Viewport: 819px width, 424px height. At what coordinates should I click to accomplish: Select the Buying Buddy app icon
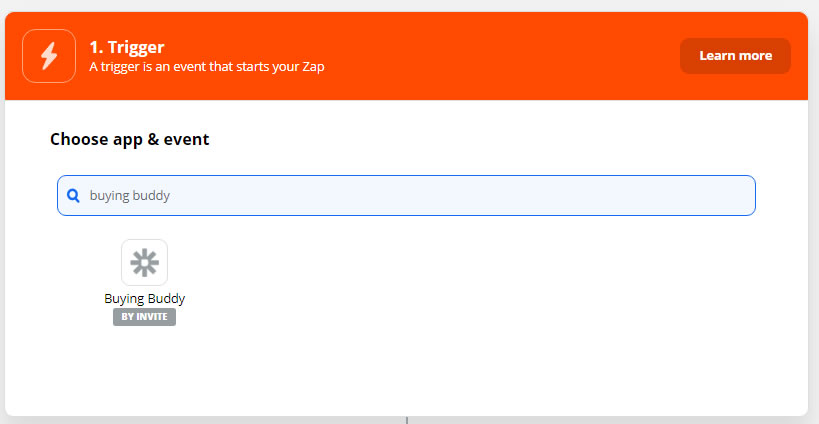click(x=144, y=262)
